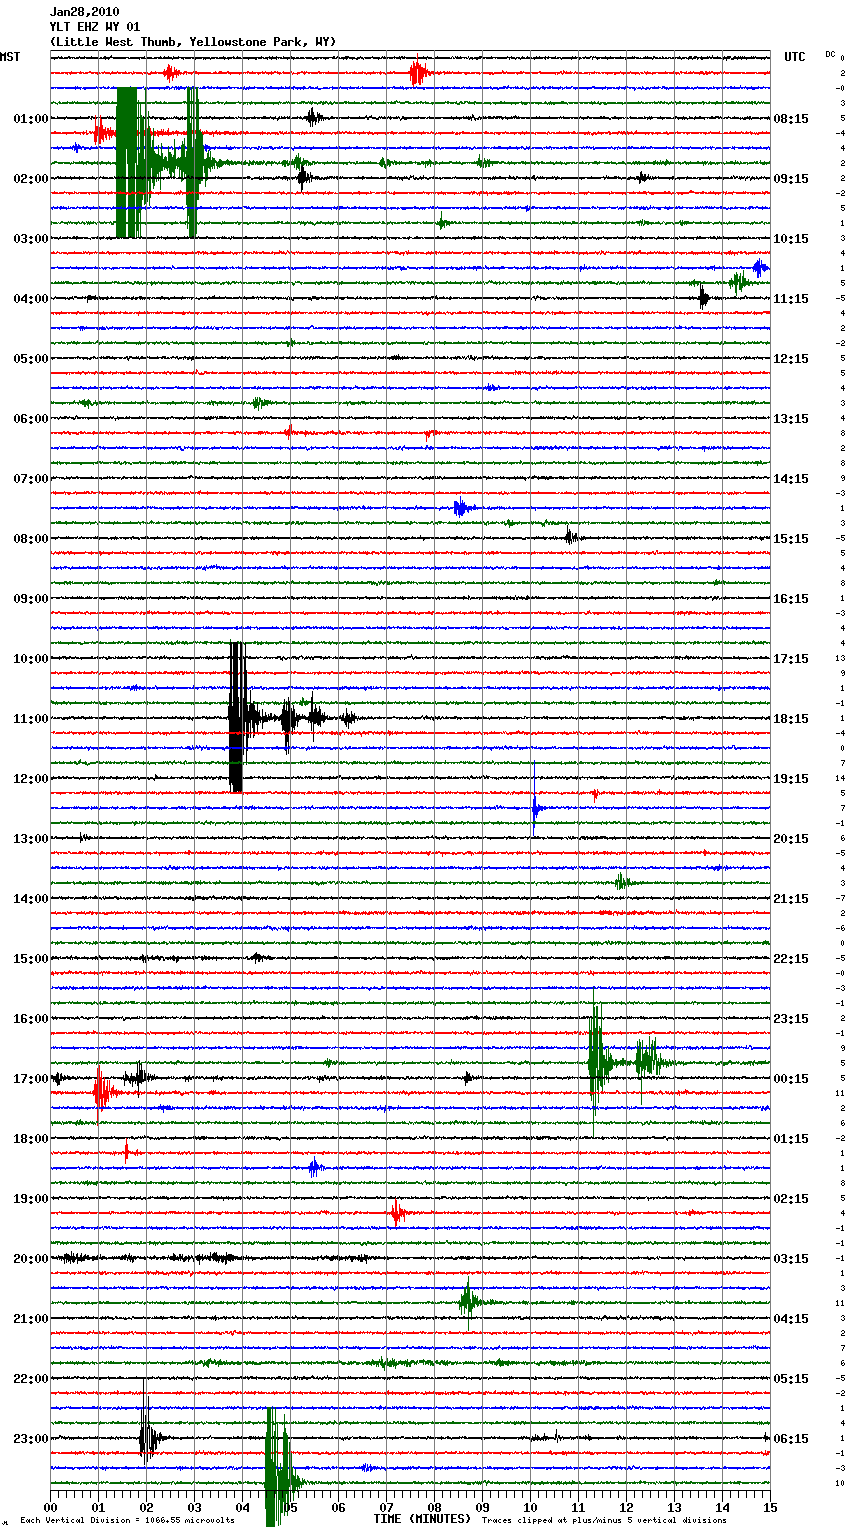Screen dimensions: 850x1534
Task: Click the Each Vertical Division microvolts footnote
Action: 127,1520
